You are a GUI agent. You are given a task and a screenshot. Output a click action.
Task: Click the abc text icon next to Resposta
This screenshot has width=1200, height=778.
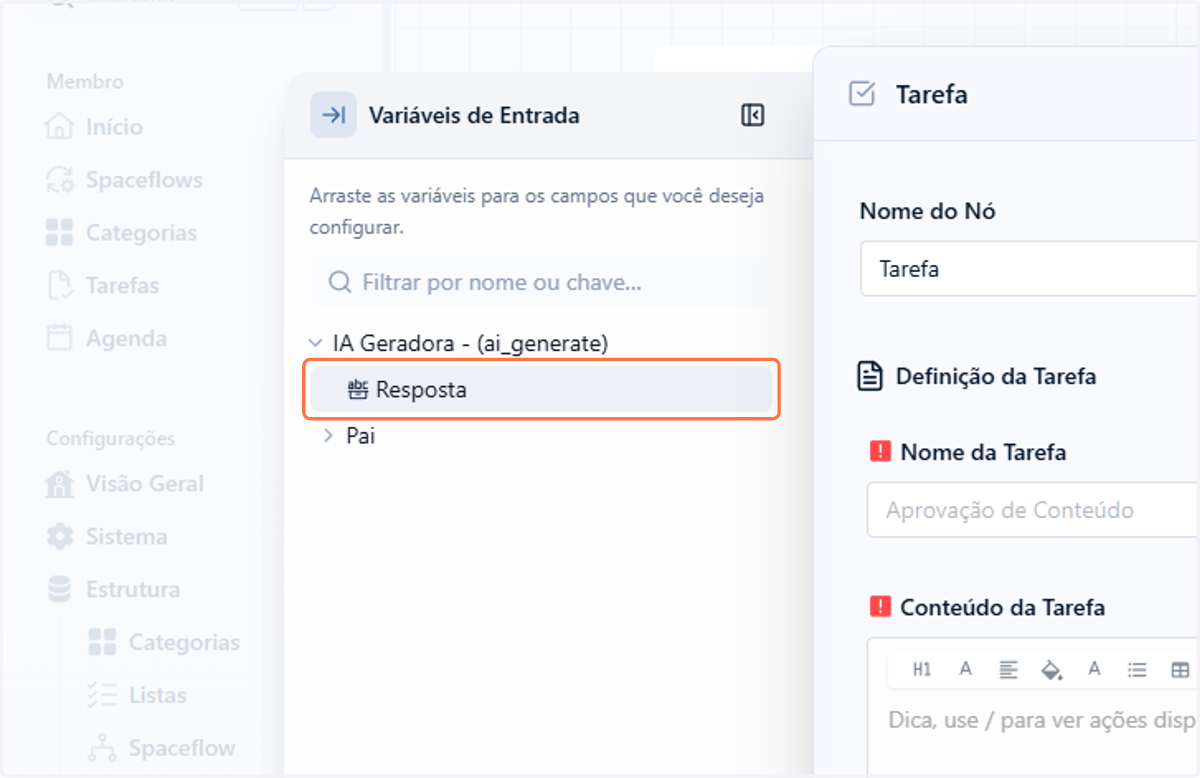pyautogui.click(x=358, y=390)
